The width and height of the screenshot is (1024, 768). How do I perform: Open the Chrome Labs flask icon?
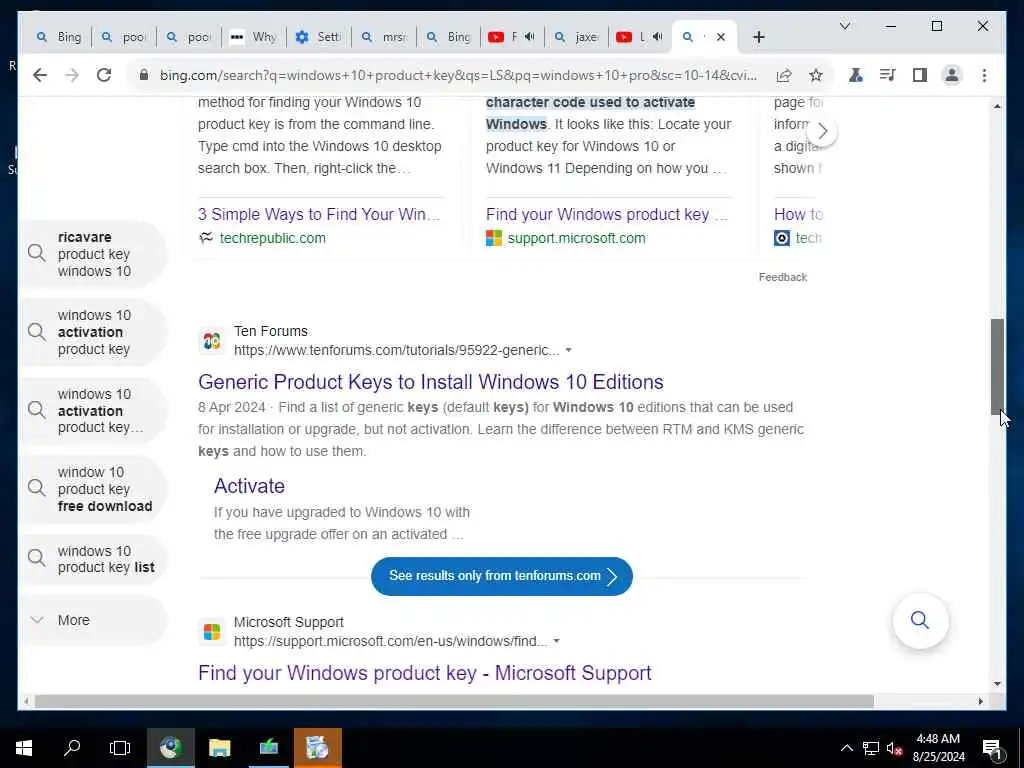click(x=856, y=75)
